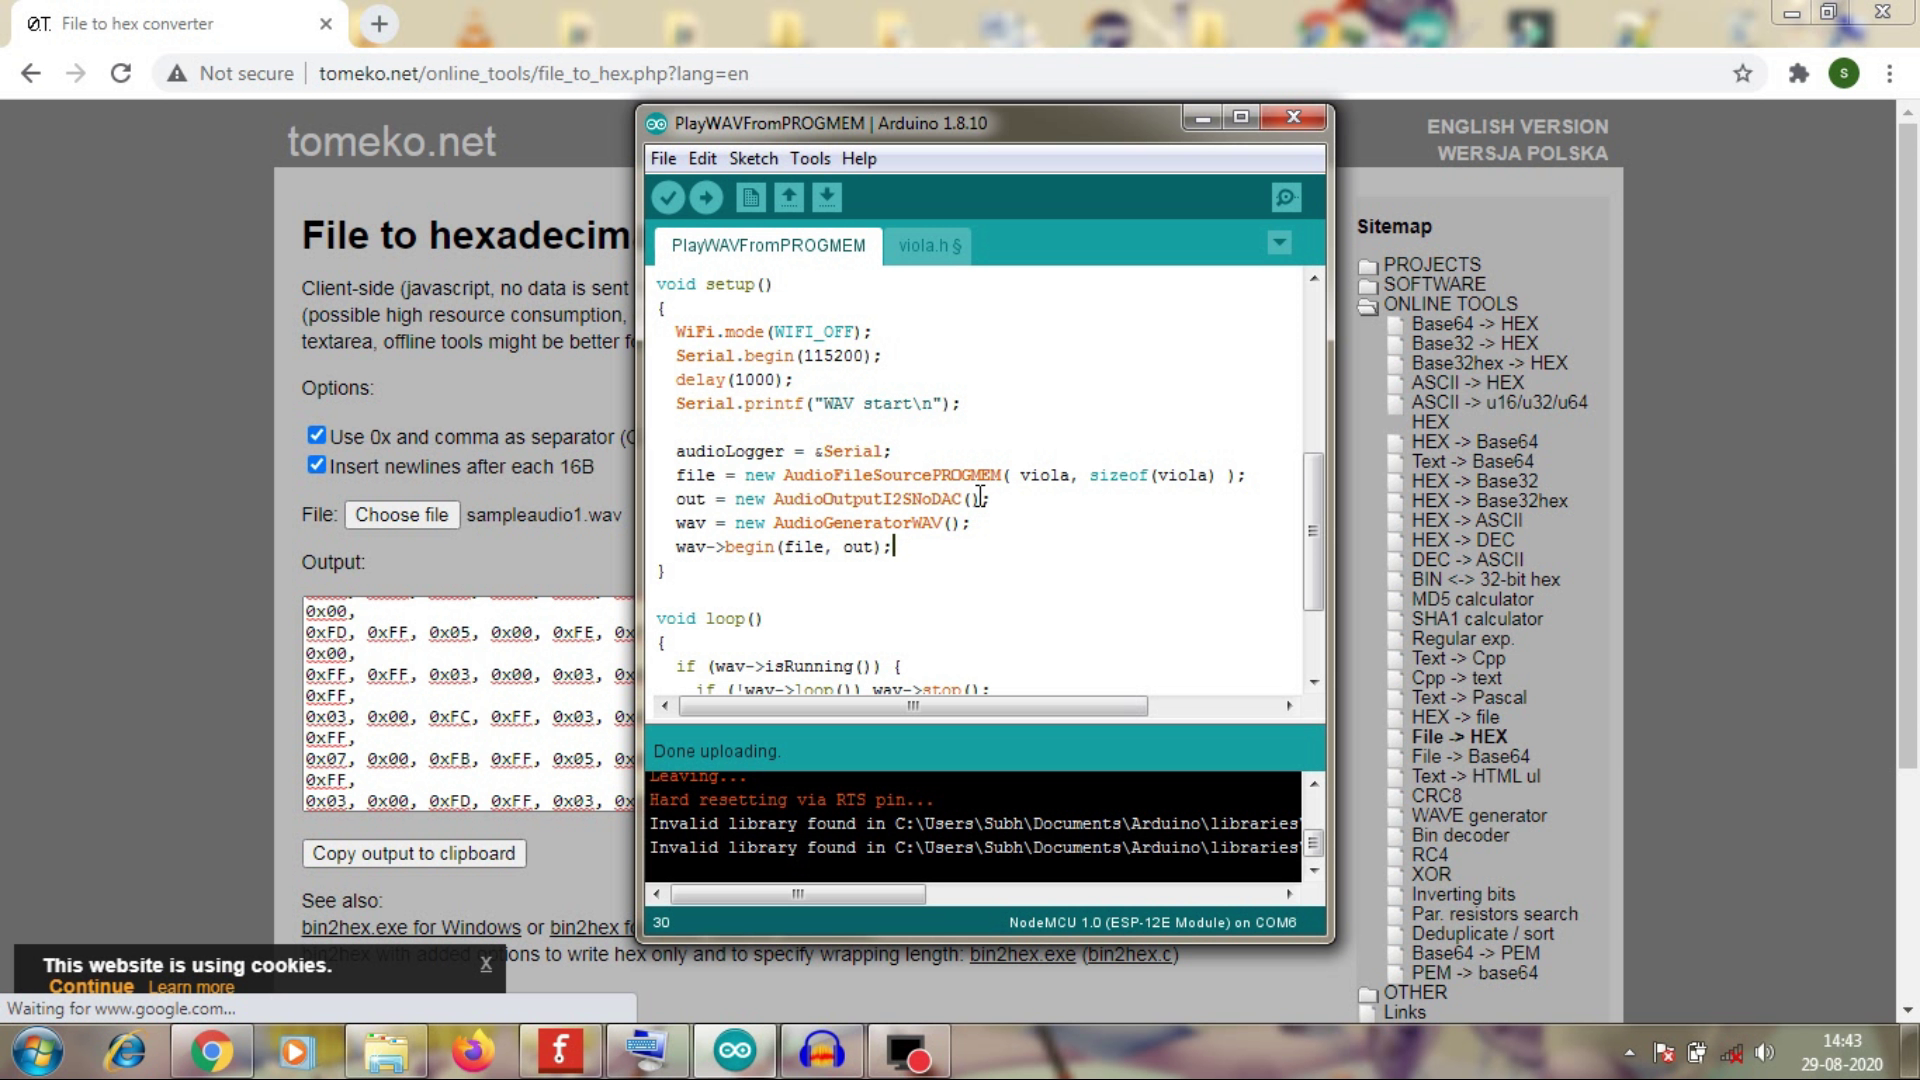Click the console scroll-down arrow

pyautogui.click(x=1314, y=870)
